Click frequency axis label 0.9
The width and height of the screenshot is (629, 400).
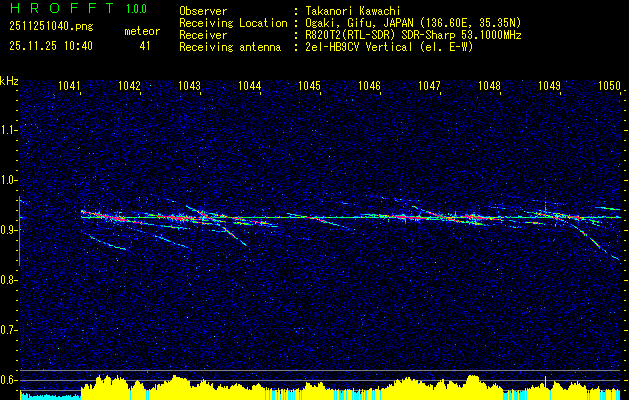(x=8, y=230)
